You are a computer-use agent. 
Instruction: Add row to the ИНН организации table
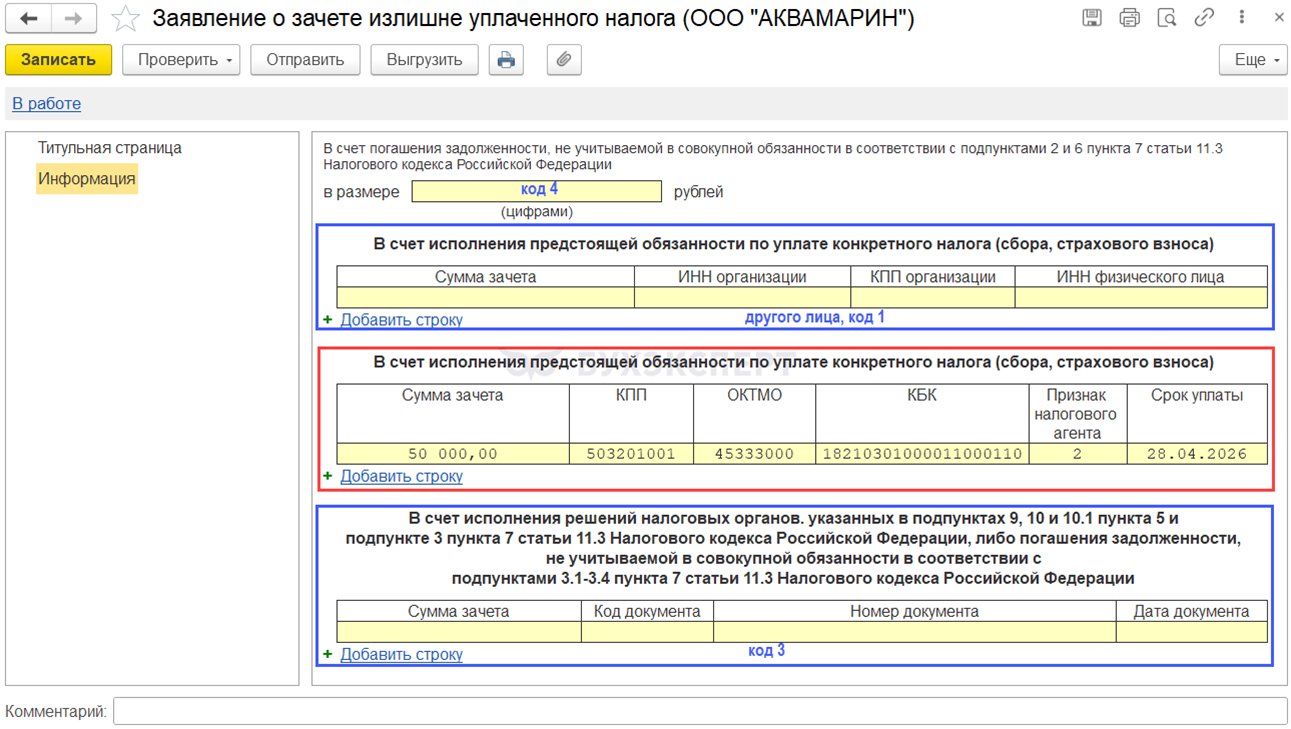coord(401,320)
